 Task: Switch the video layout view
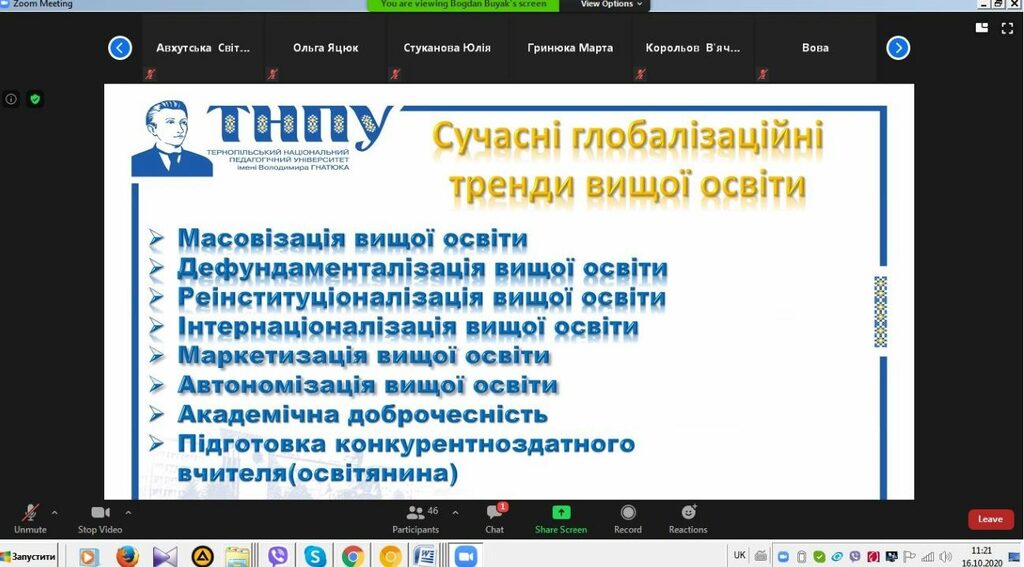[982, 28]
